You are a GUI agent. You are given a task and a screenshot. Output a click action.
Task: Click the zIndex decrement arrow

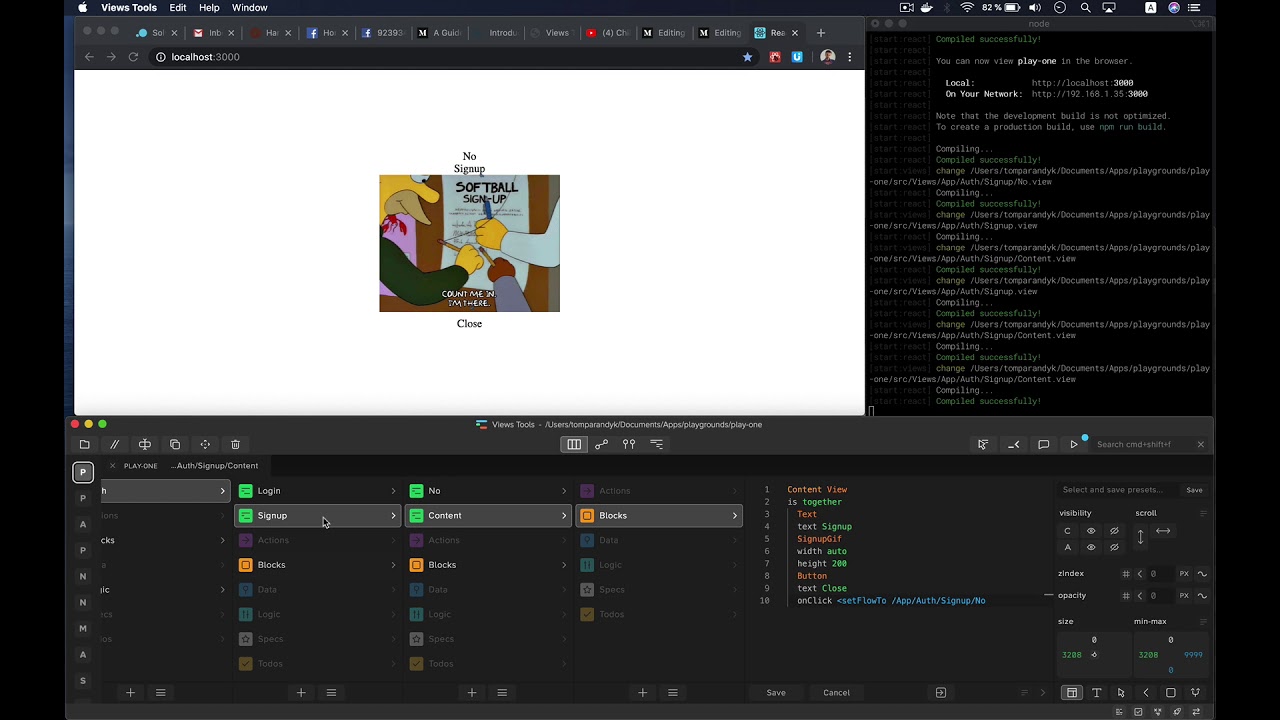pyautogui.click(x=1140, y=574)
